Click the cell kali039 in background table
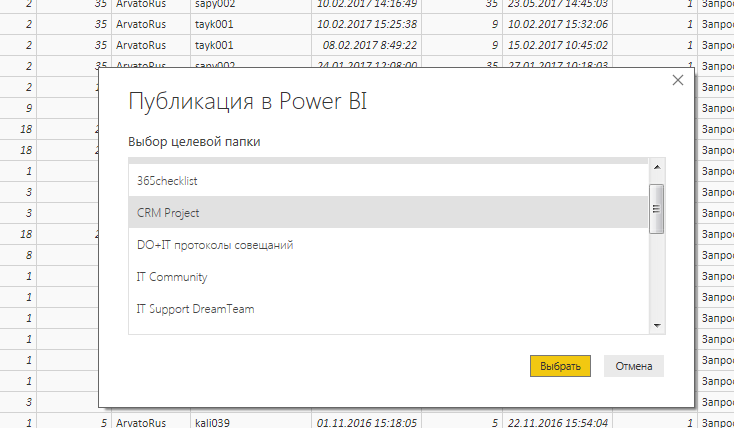 click(251, 422)
